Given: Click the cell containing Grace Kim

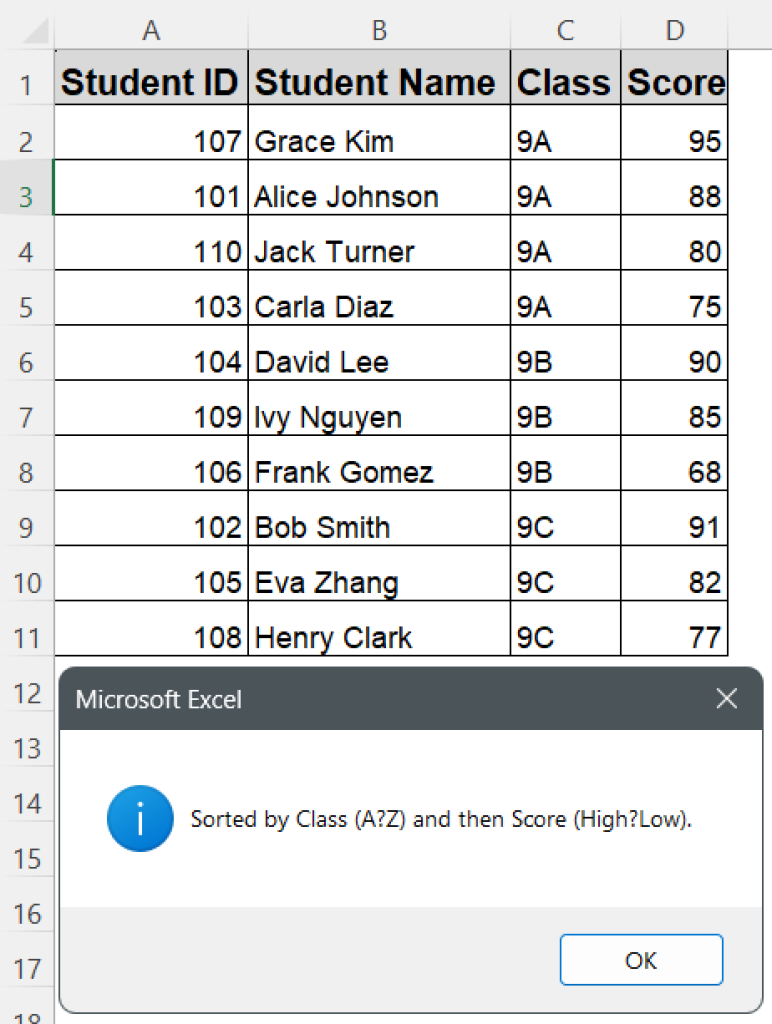Looking at the screenshot, I should [x=378, y=140].
